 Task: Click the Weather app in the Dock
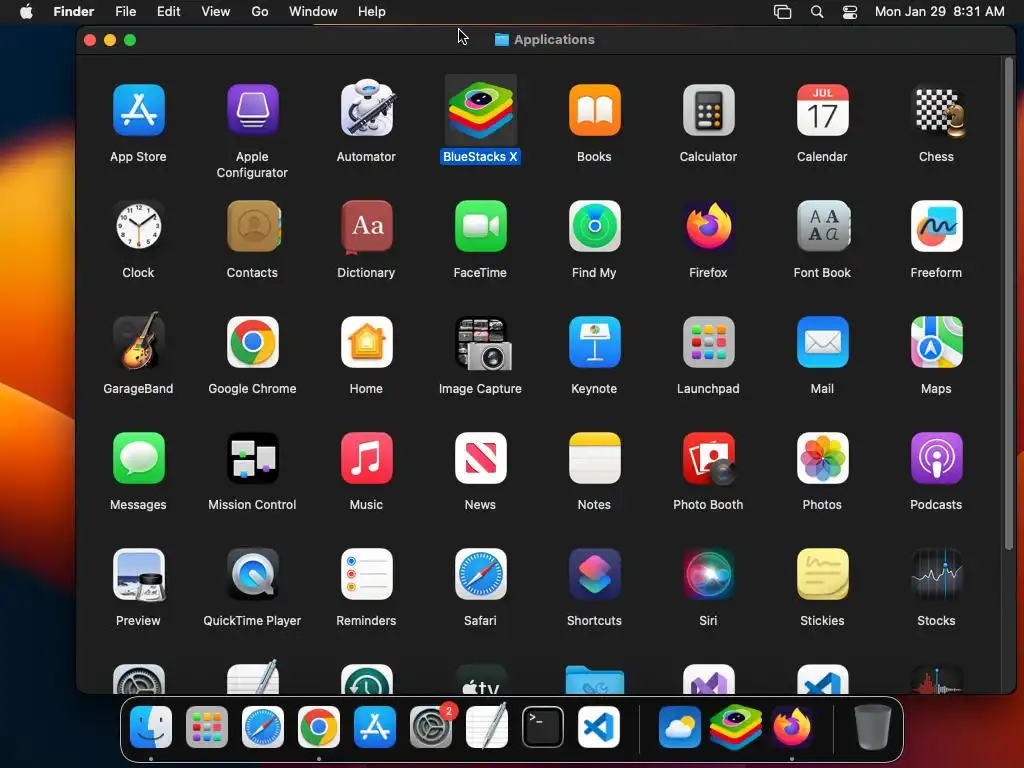pos(679,727)
